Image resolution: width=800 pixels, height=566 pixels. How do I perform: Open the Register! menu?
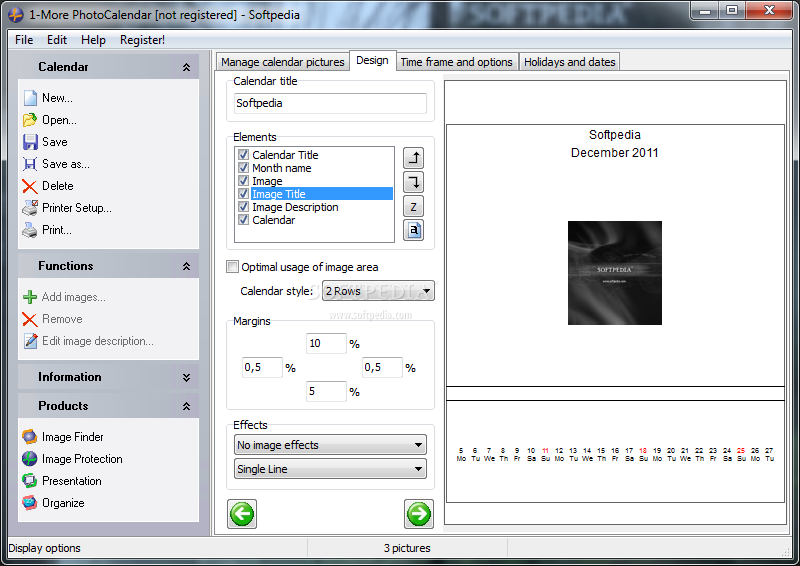click(142, 40)
